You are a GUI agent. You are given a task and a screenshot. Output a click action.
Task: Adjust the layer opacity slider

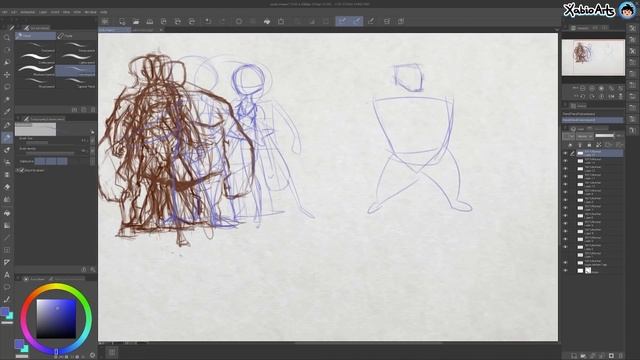click(x=604, y=136)
